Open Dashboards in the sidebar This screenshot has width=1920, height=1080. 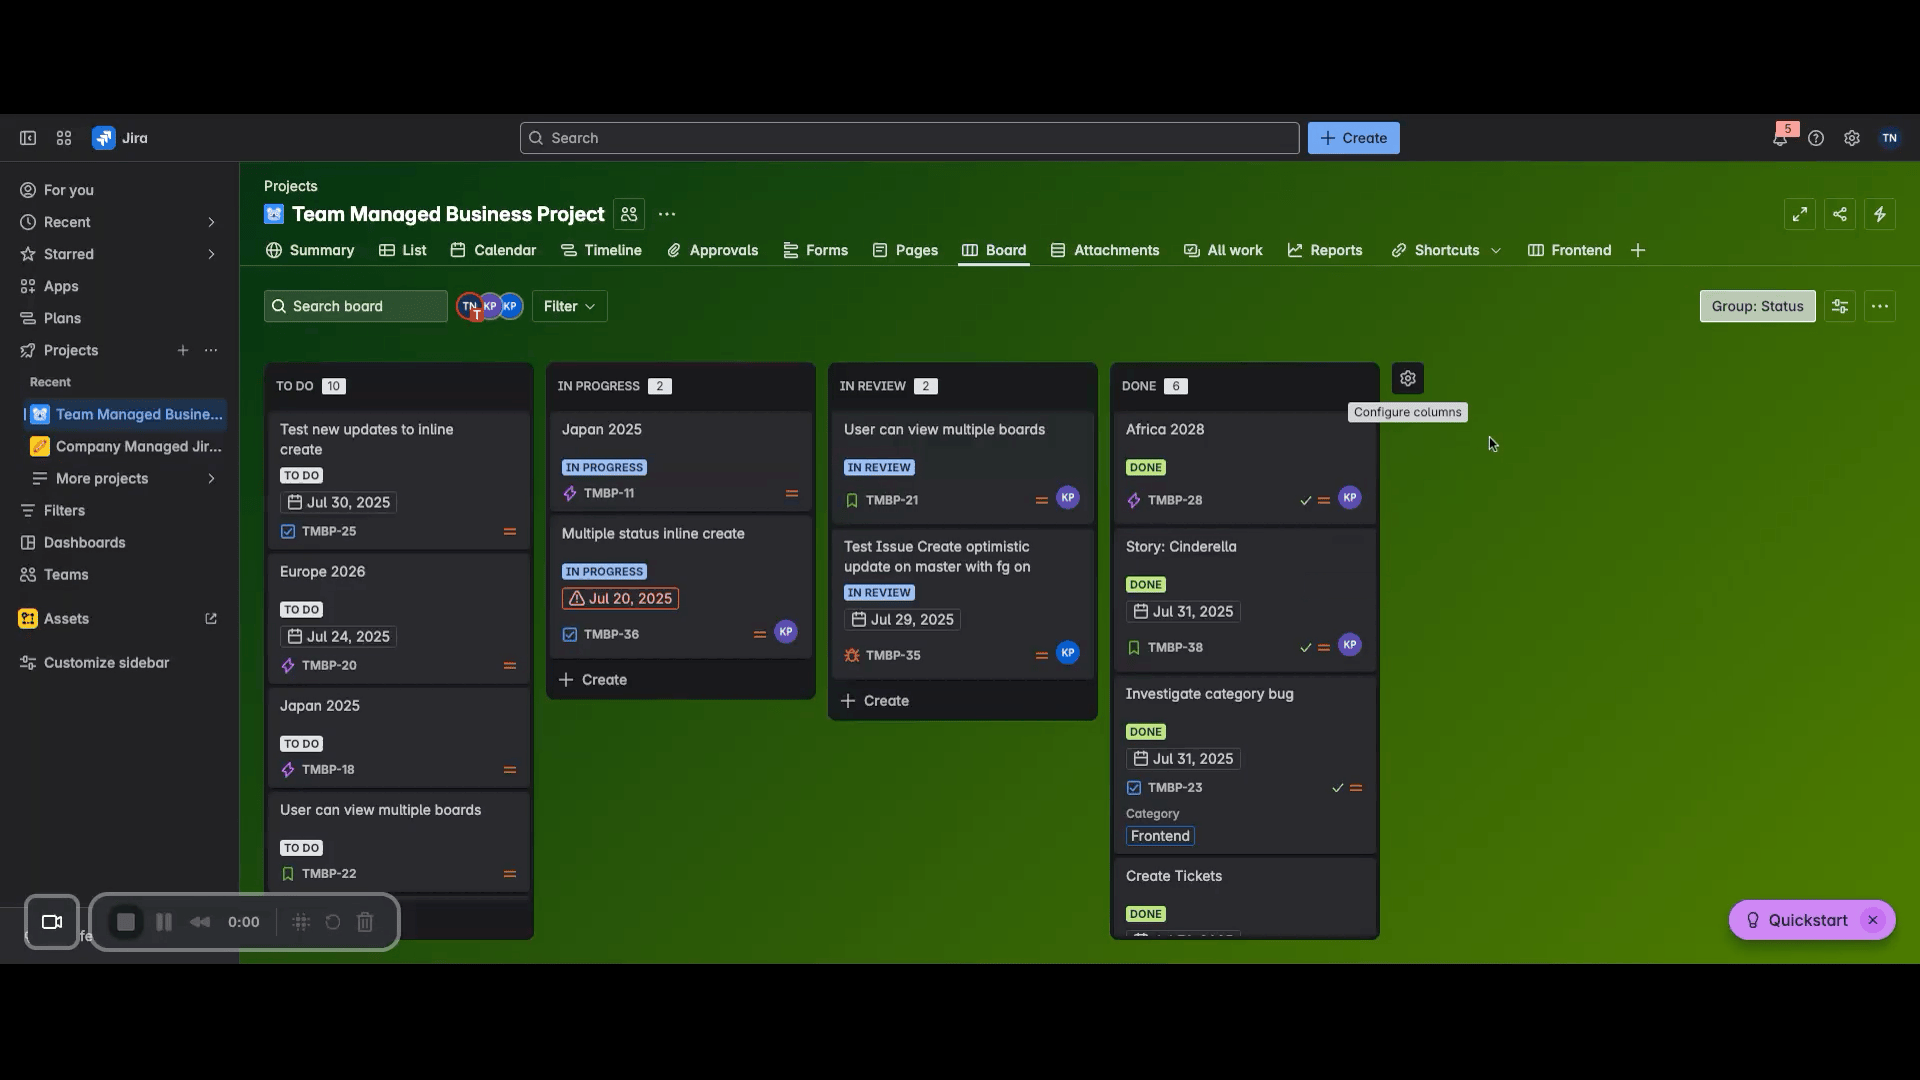tap(84, 542)
